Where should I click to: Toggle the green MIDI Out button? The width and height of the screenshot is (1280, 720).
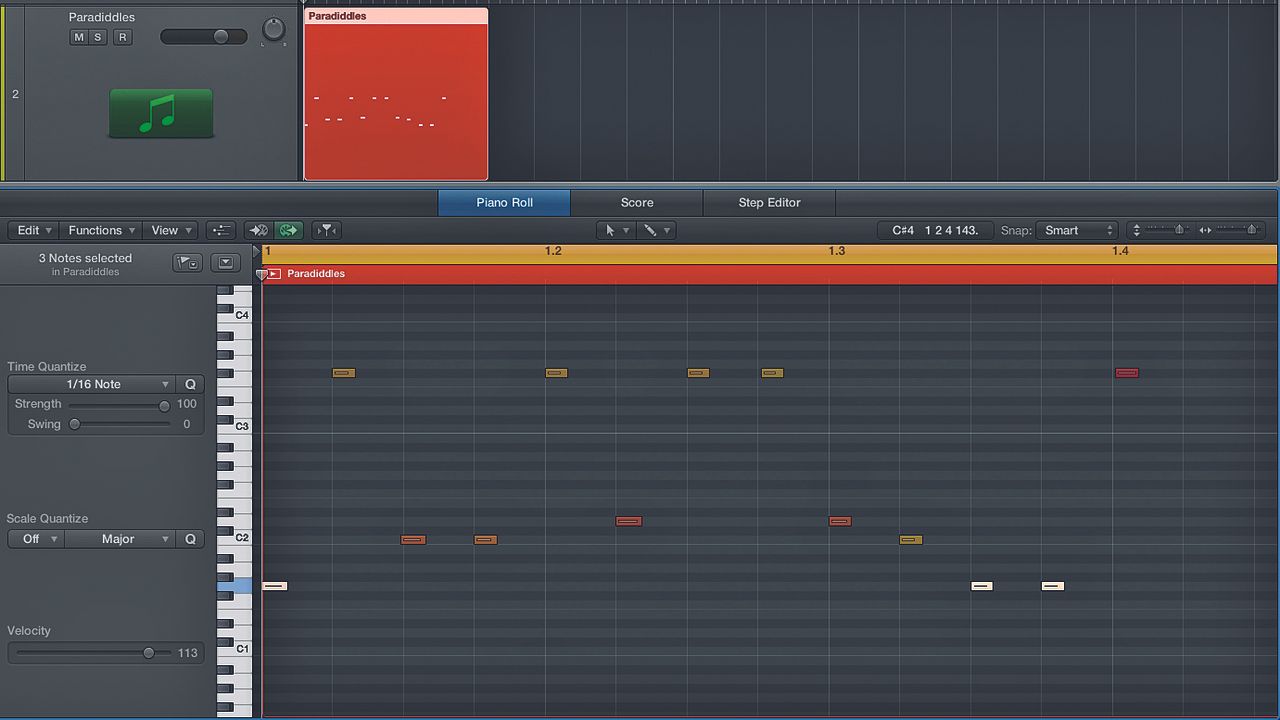(x=288, y=230)
